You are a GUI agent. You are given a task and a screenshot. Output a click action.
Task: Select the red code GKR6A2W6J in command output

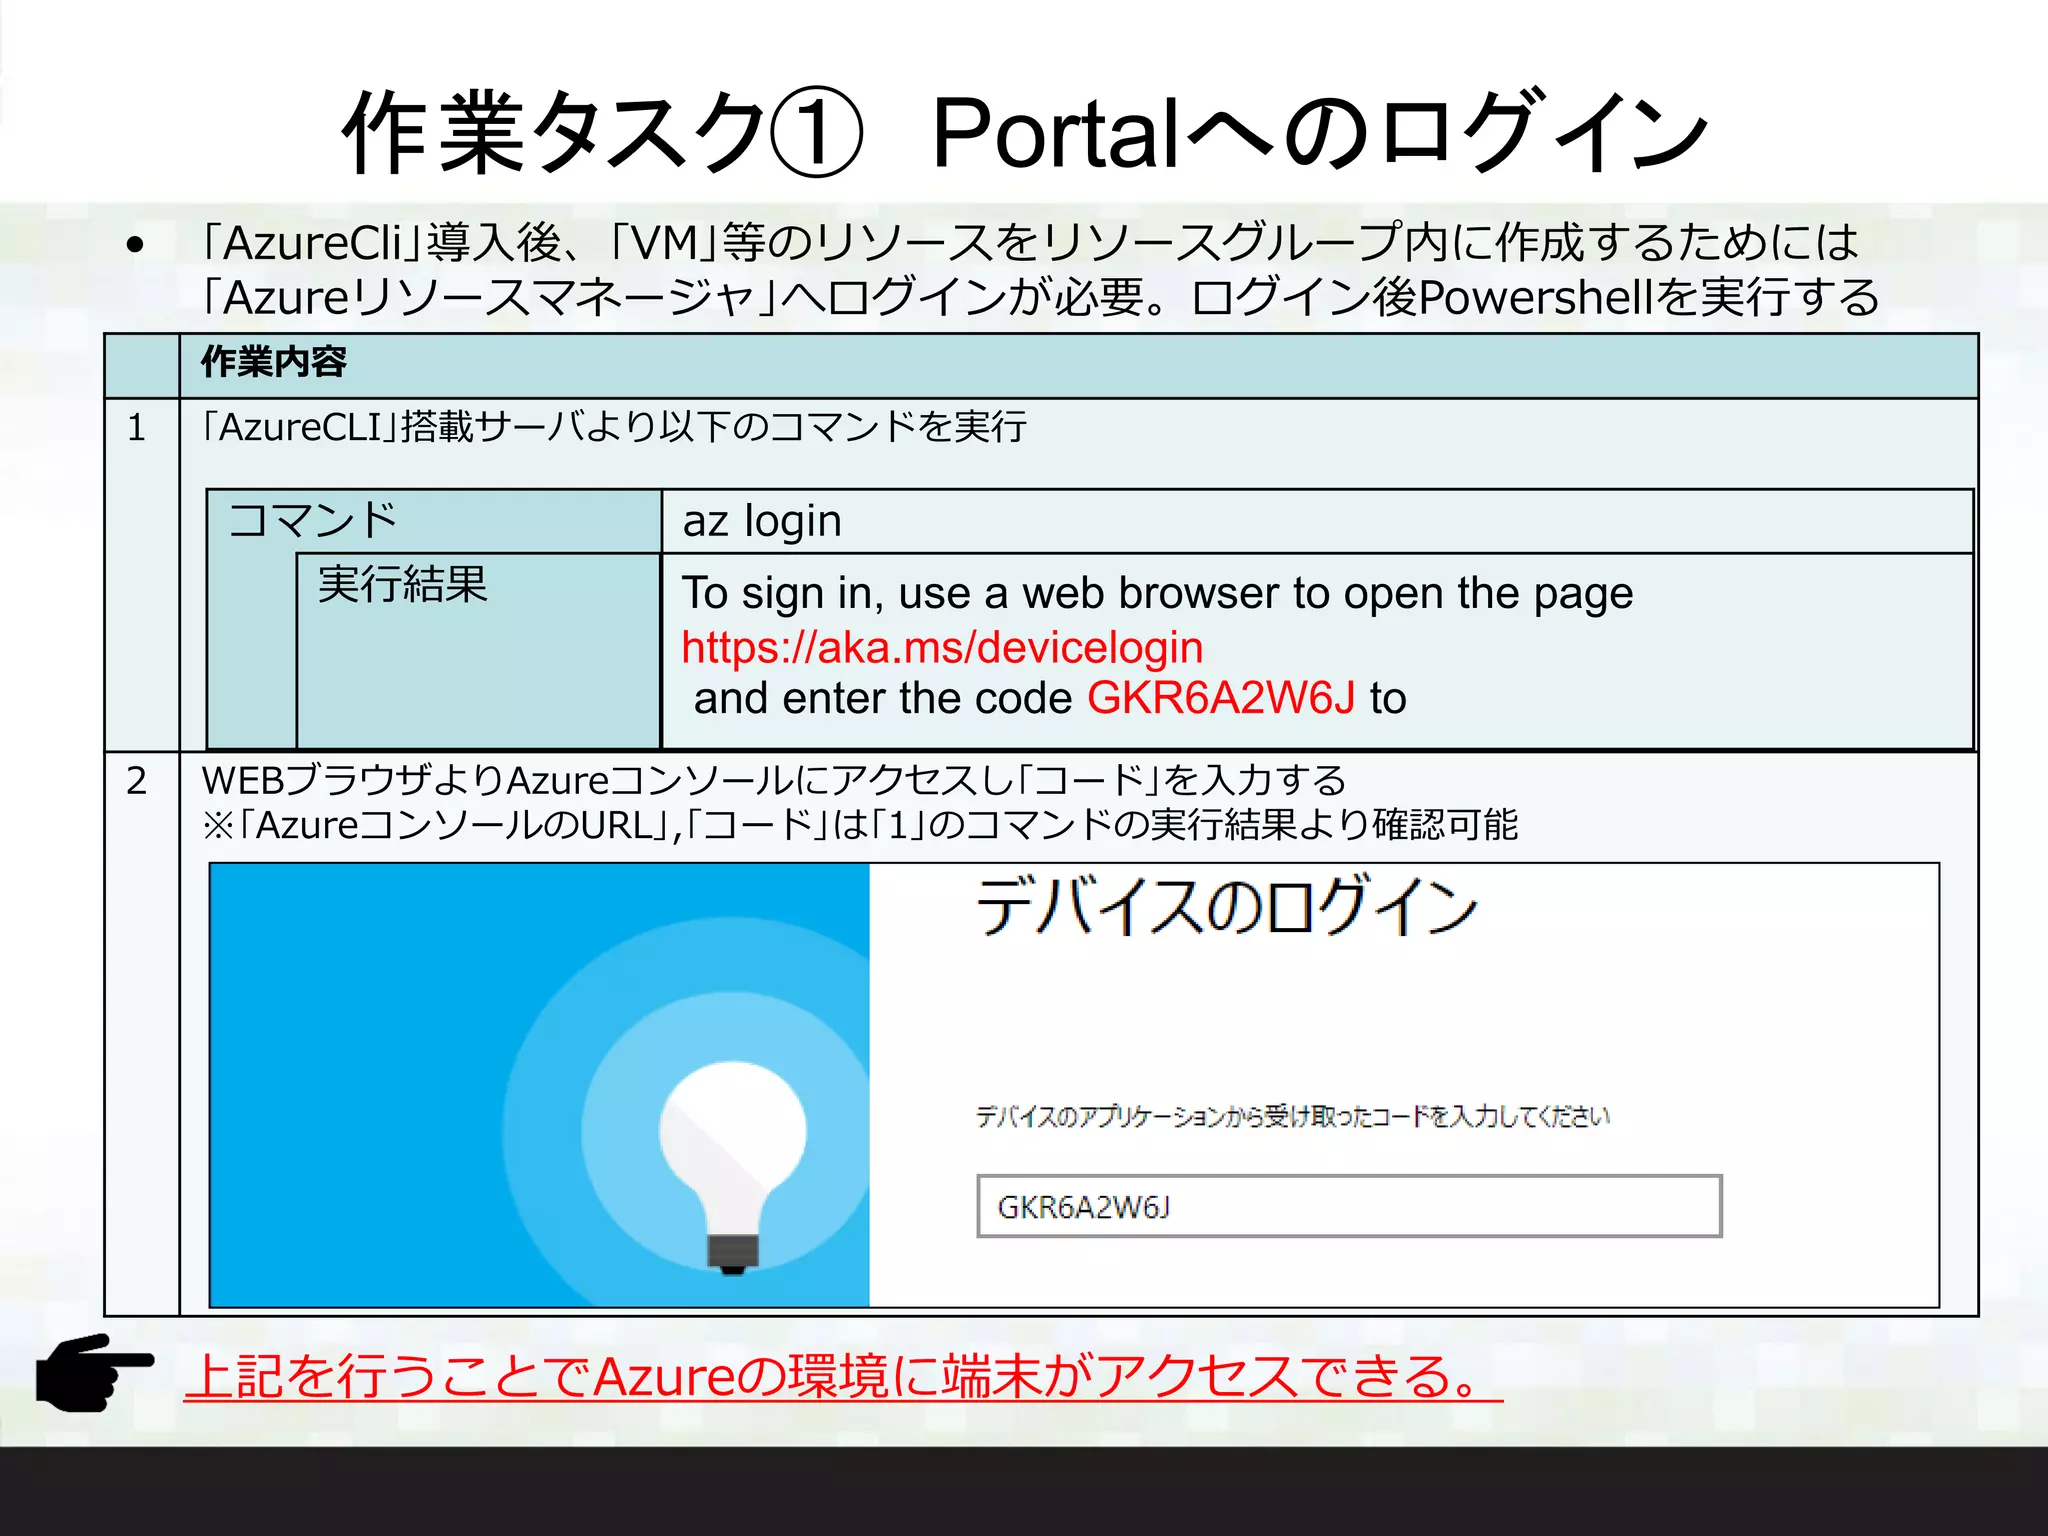[1221, 698]
